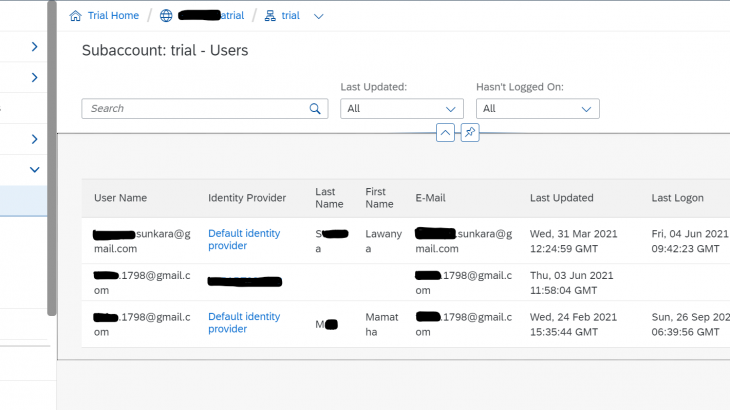Expand the third sidebar right chevron
The height and width of the screenshot is (410, 730).
click(34, 139)
